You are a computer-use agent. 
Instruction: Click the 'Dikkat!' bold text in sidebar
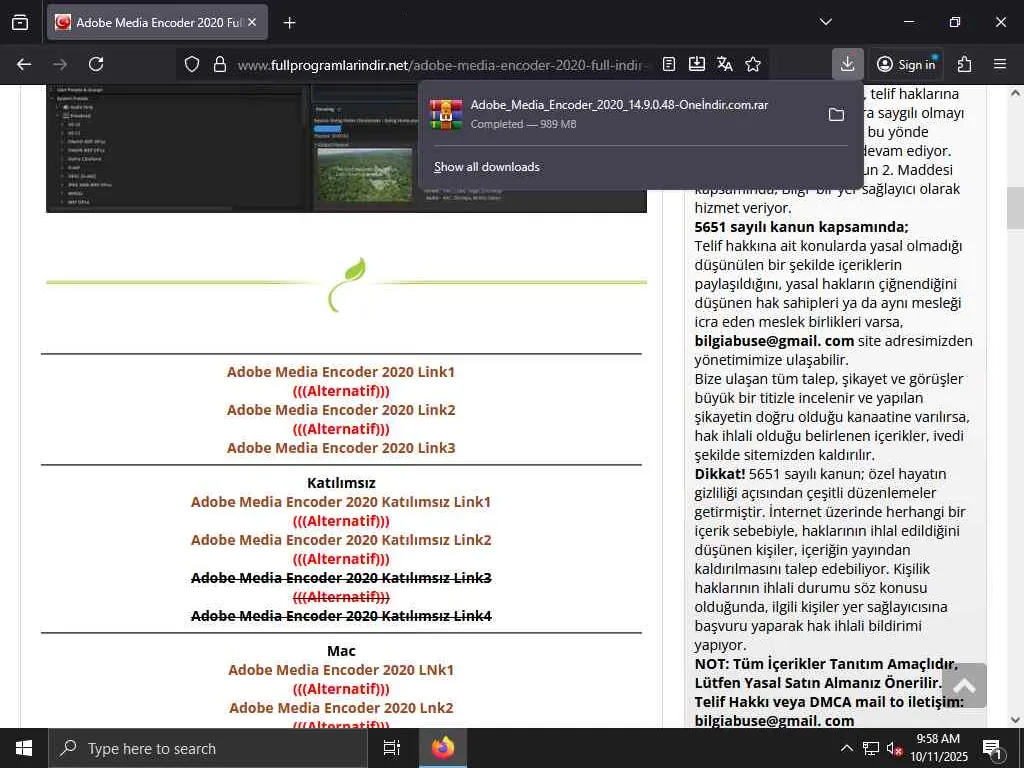[x=720, y=473]
